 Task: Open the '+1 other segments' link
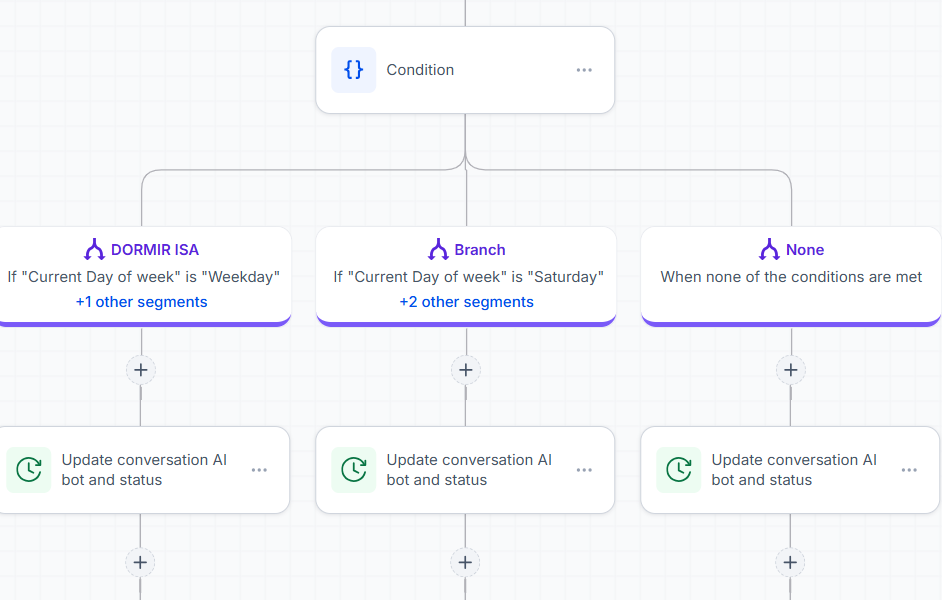tap(141, 302)
